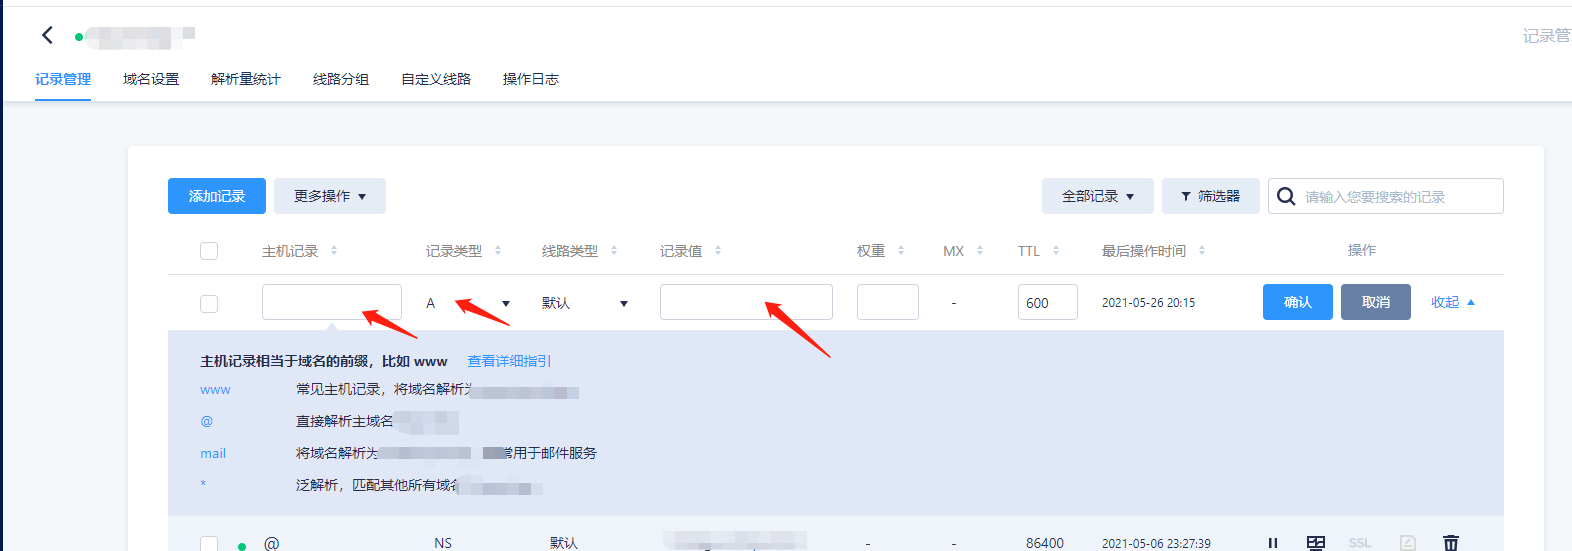
Task: Click the green status dot on NS row
Action: (242, 546)
